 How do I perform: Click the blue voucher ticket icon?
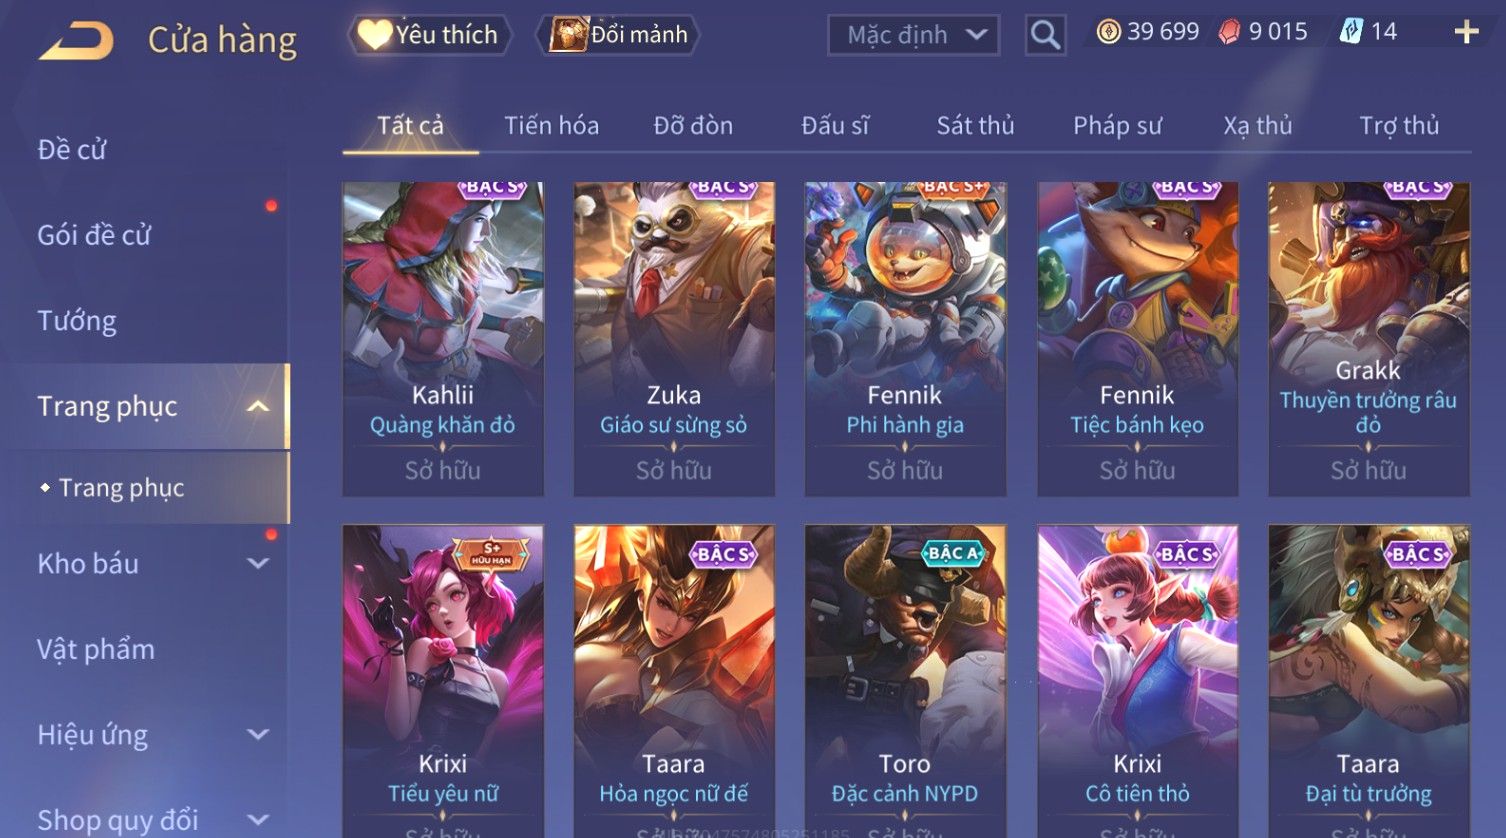1351,32
